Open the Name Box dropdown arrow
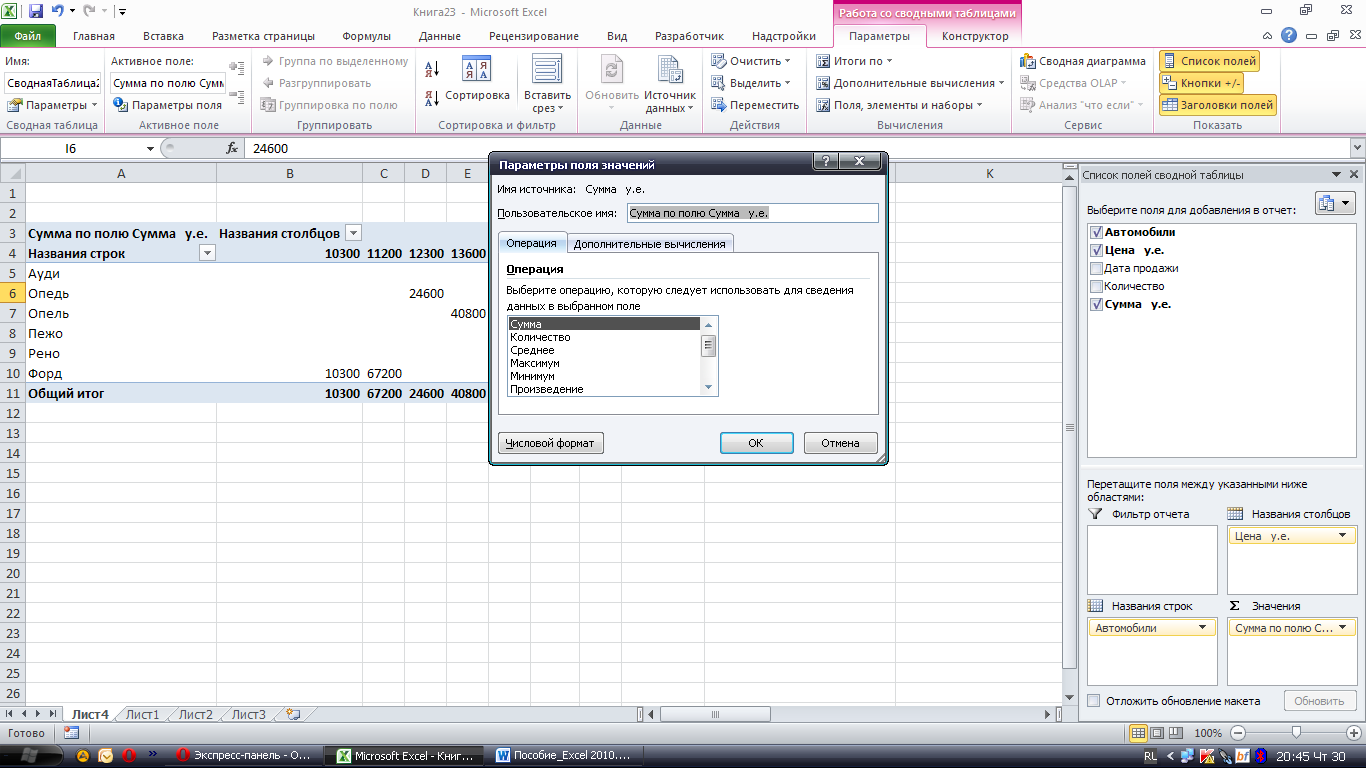The width and height of the screenshot is (1366, 768). (150, 148)
